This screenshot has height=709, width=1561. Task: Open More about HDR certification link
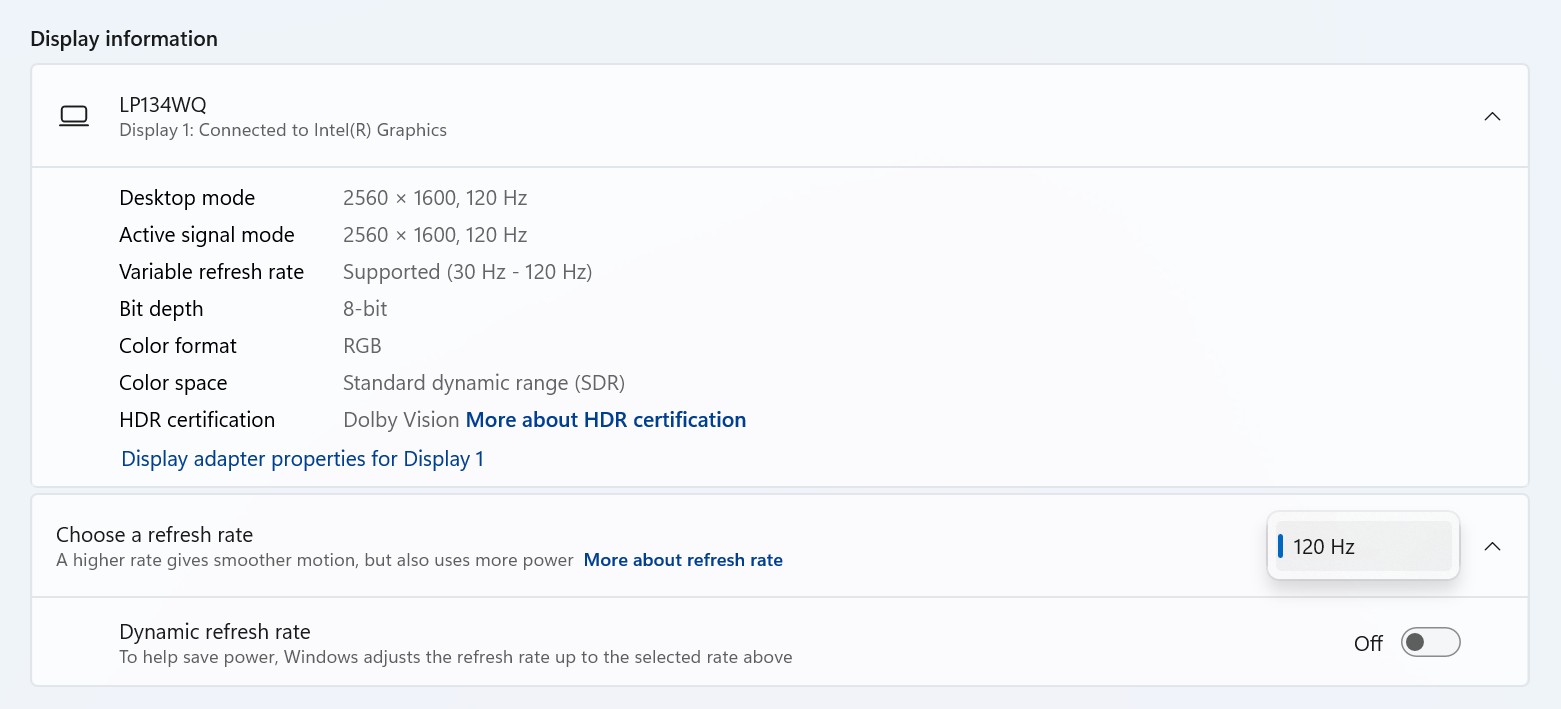606,420
